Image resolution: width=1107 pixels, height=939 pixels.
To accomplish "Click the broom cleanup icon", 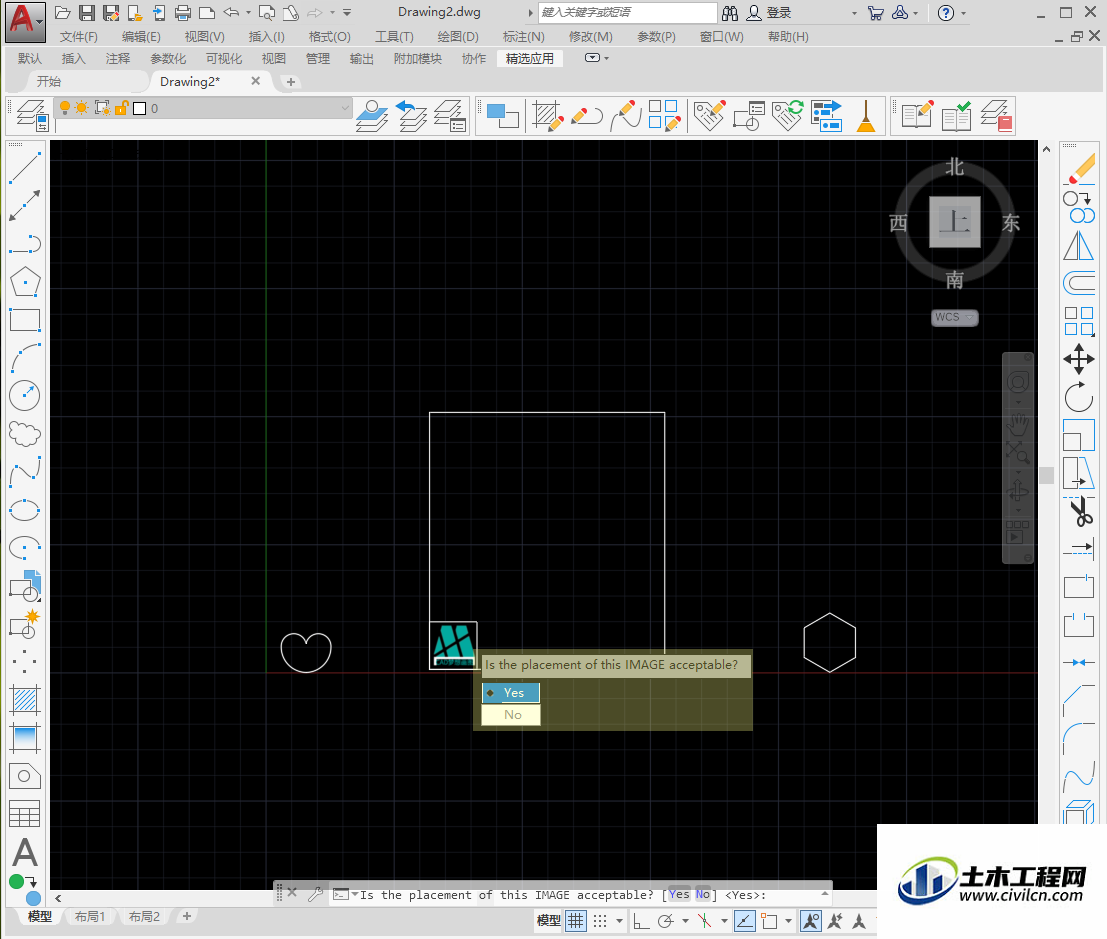I will click(x=866, y=116).
